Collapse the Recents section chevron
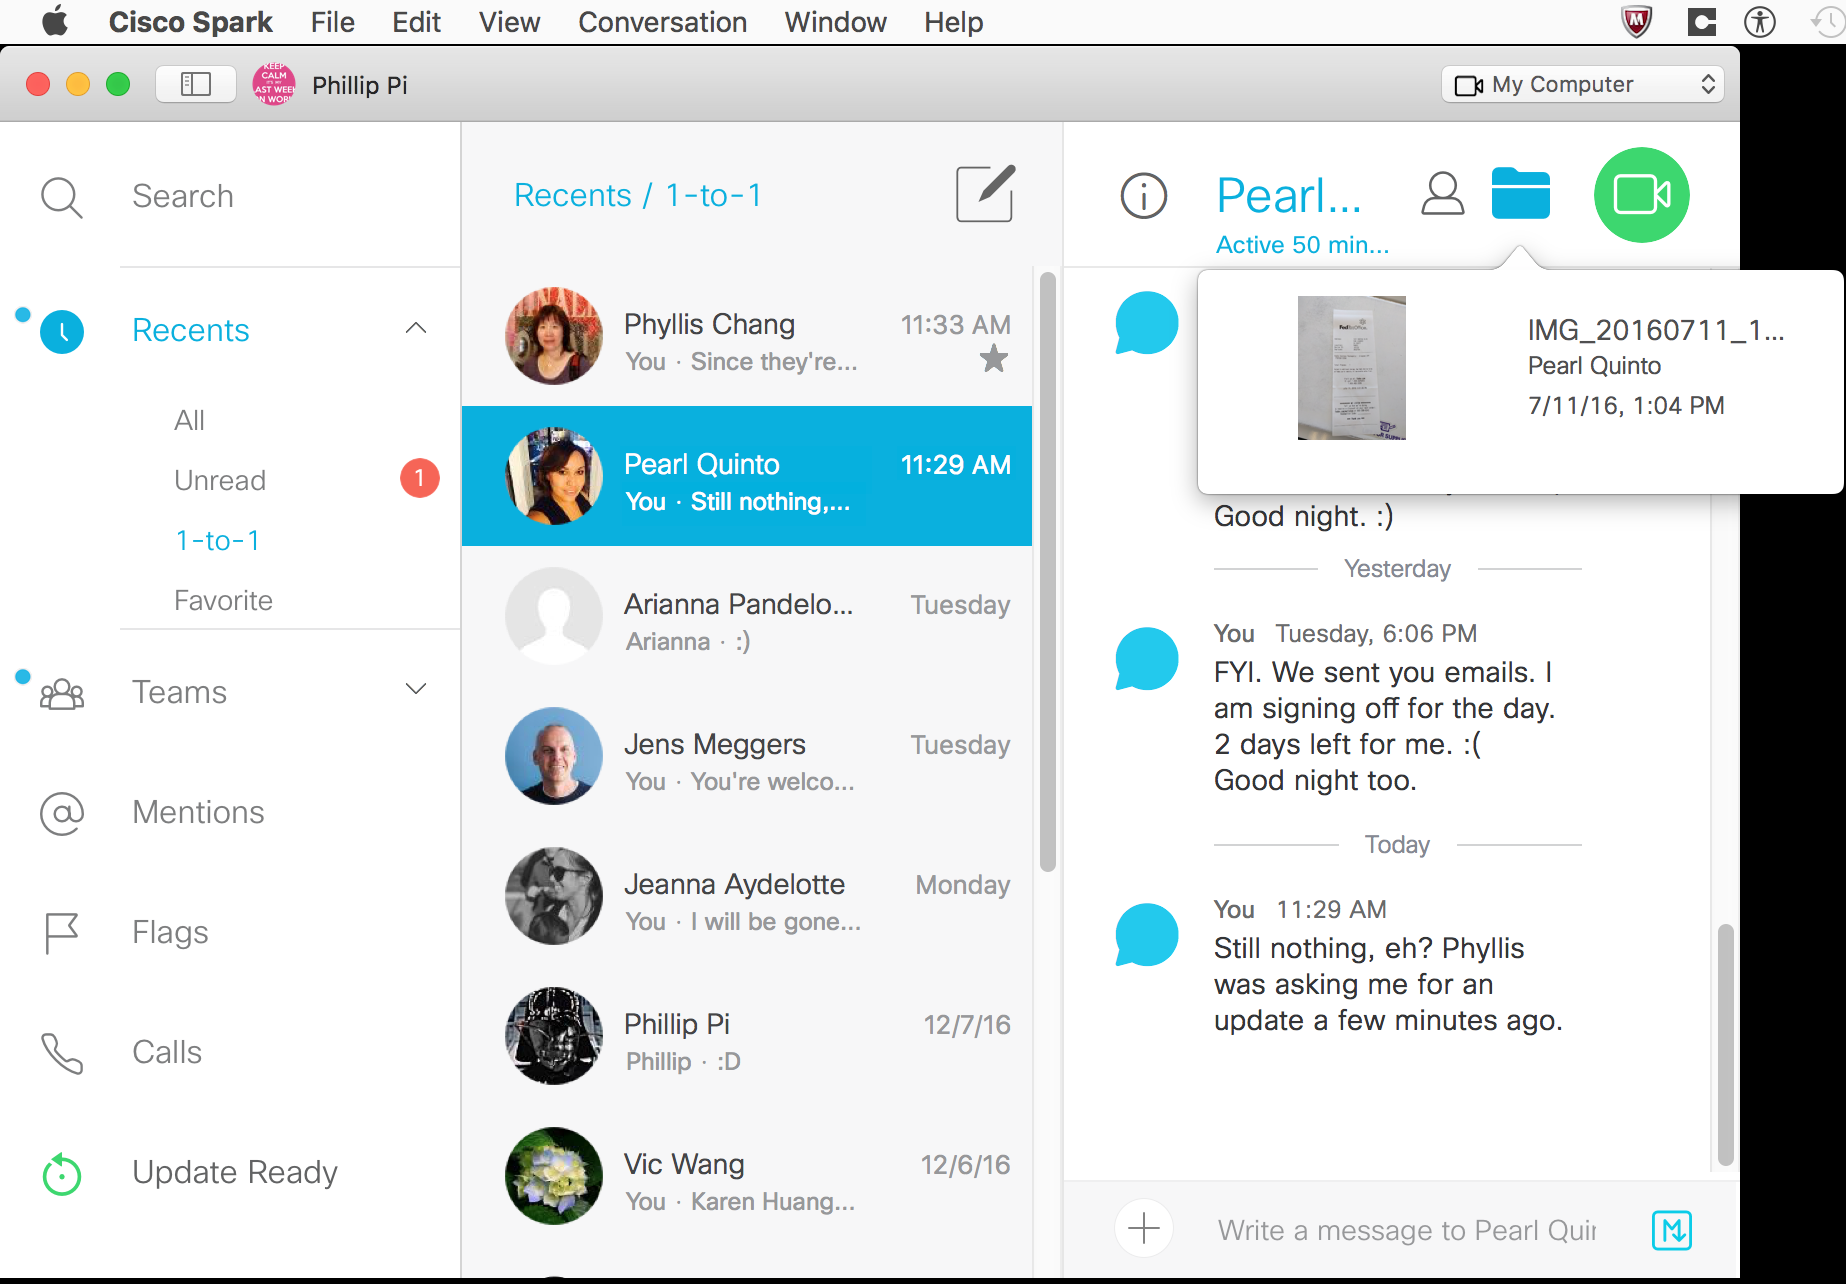Image resolution: width=1846 pixels, height=1284 pixels. 416,329
